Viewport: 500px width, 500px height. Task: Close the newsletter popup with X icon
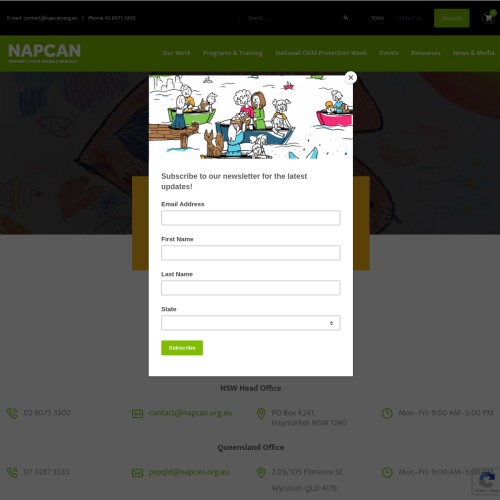[x=350, y=78]
